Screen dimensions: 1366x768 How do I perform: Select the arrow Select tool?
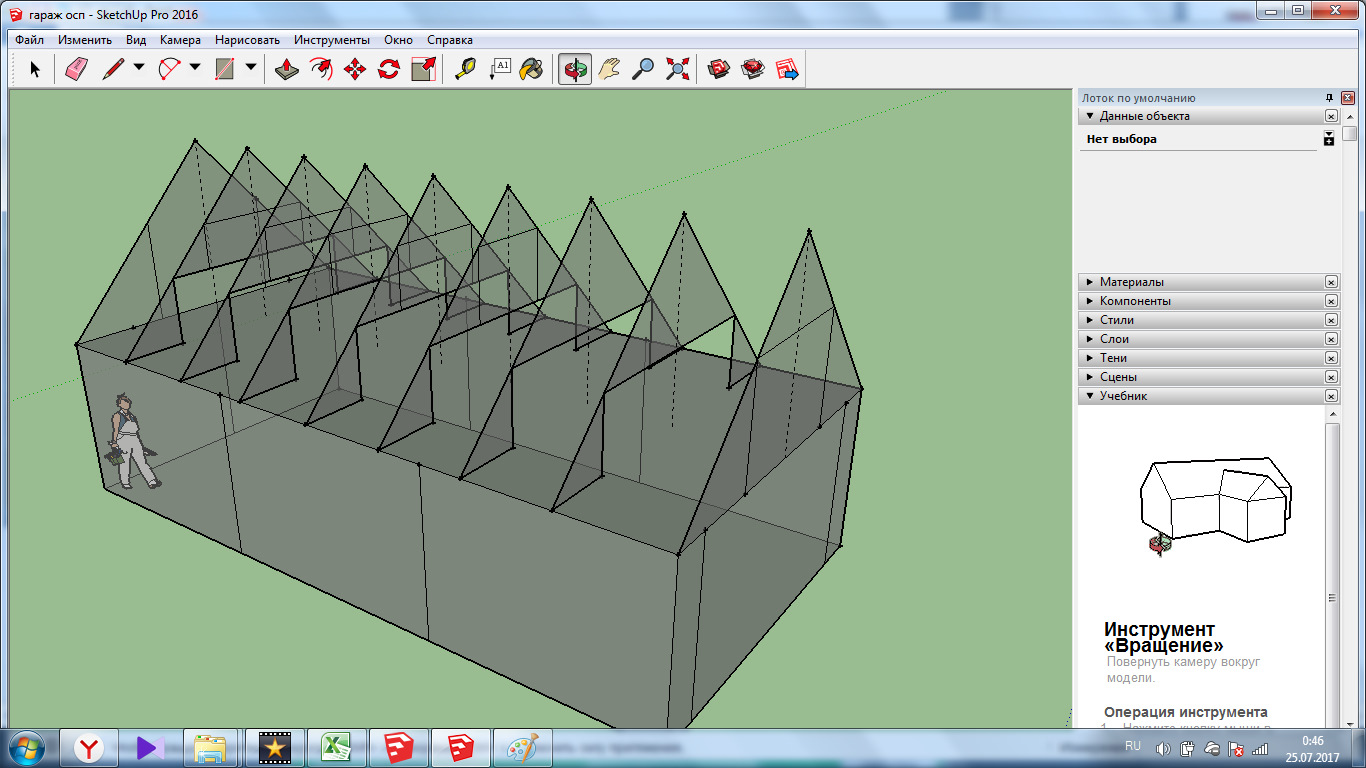point(35,69)
